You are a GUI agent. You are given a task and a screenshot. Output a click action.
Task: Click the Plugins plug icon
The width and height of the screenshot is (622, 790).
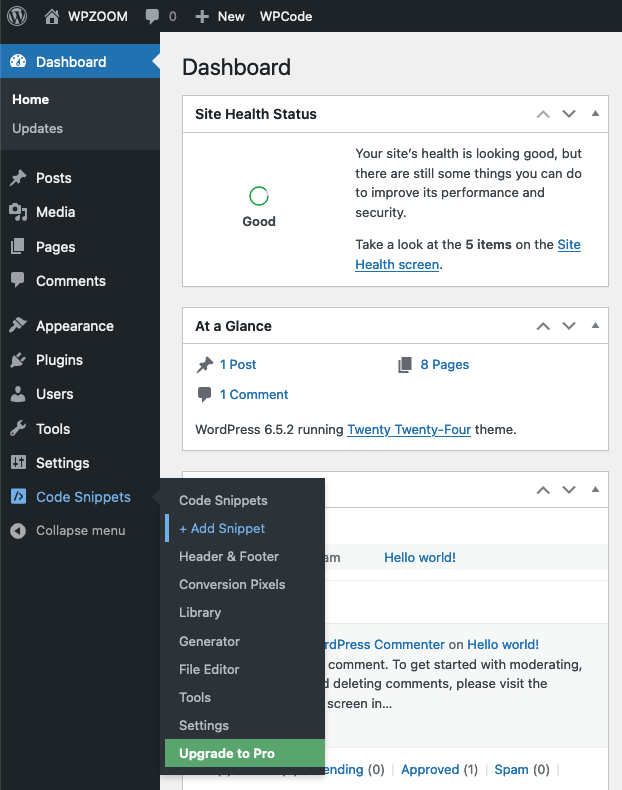(x=18, y=360)
